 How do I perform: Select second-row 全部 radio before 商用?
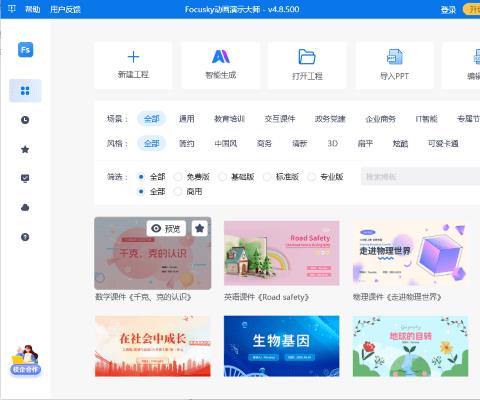[x=141, y=192]
